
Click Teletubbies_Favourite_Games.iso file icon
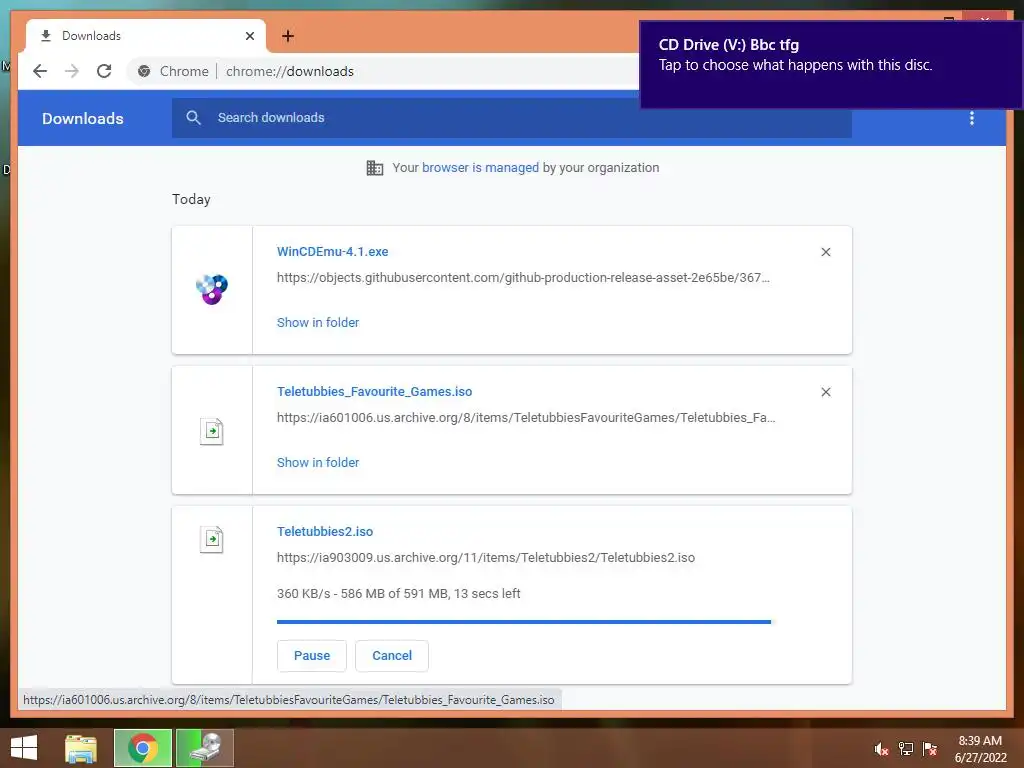click(212, 431)
